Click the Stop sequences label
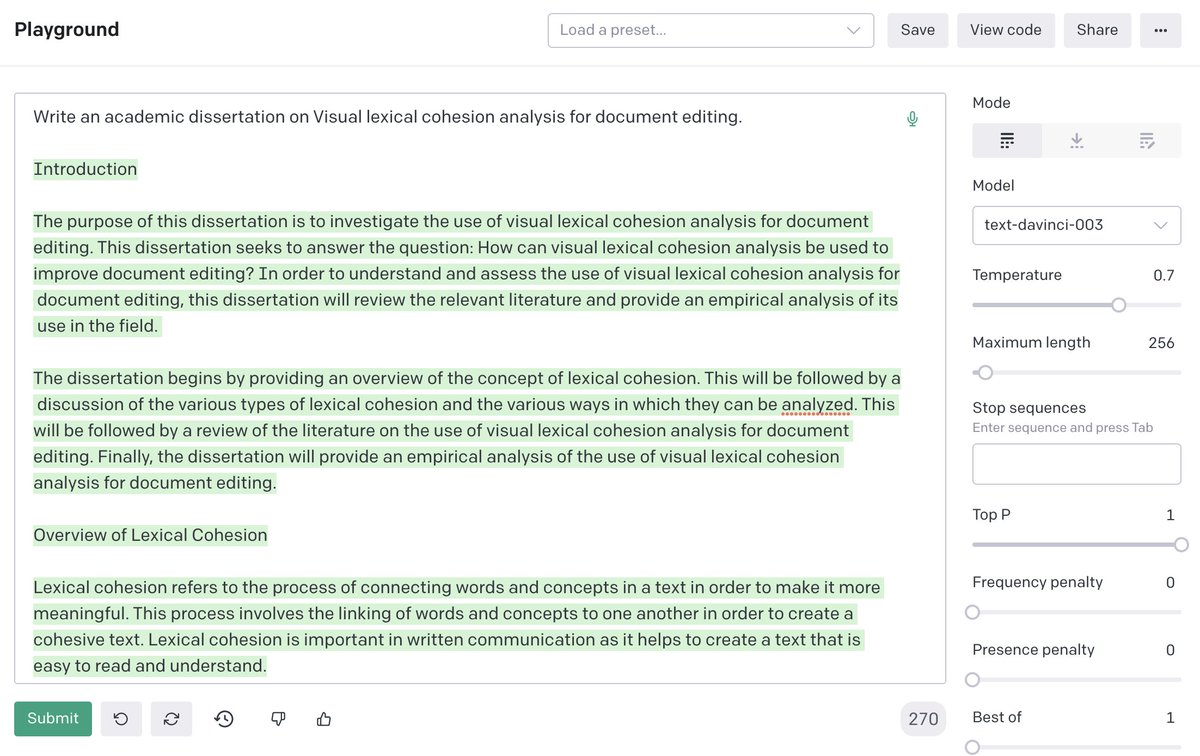The image size is (1200, 756). point(1029,408)
